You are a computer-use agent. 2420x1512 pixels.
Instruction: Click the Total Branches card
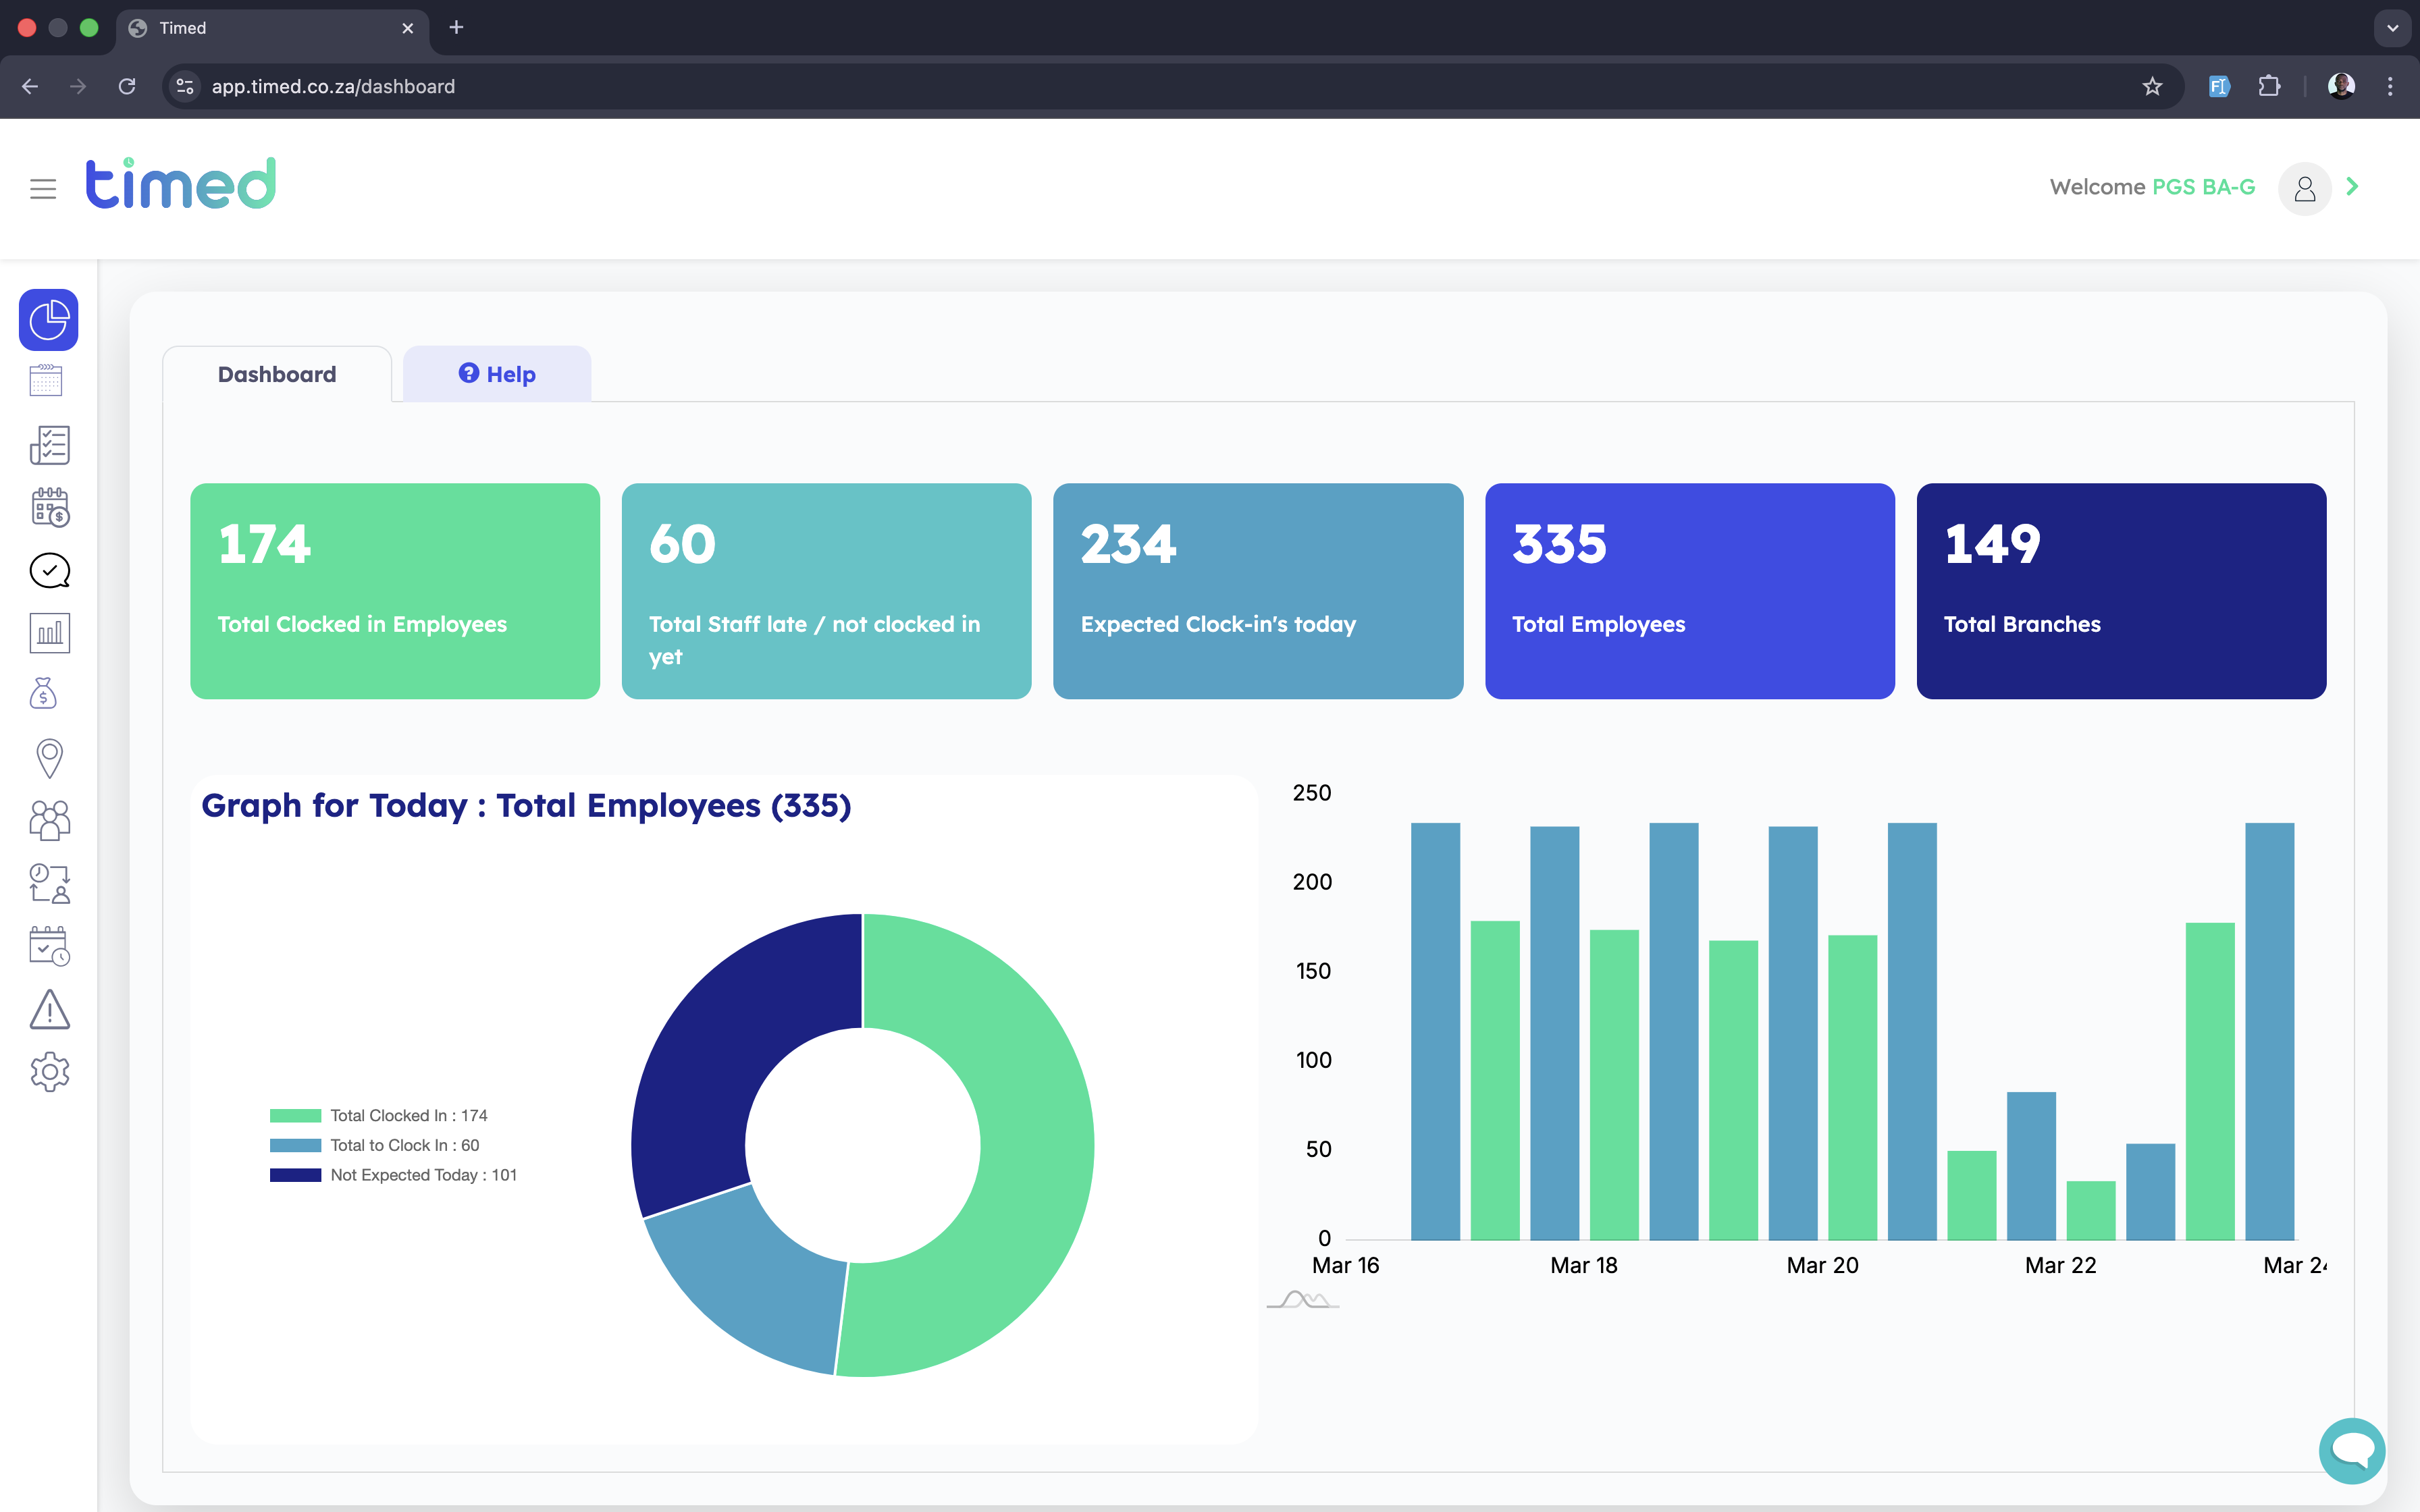click(x=2121, y=591)
